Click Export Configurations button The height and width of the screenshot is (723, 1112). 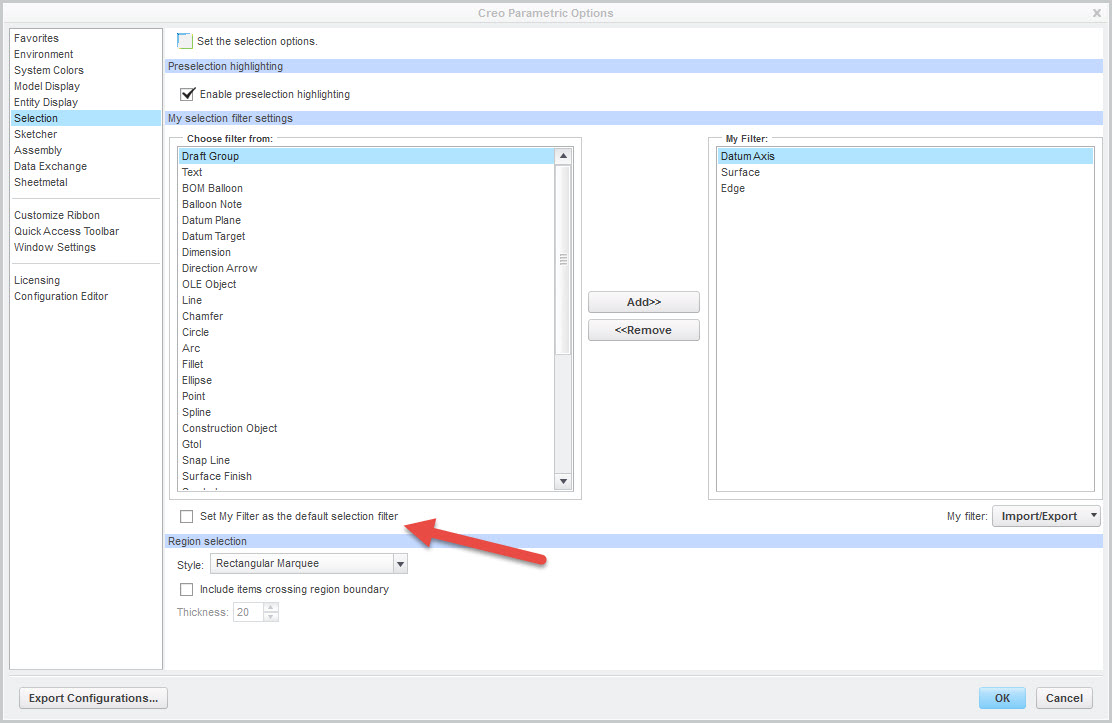point(94,698)
